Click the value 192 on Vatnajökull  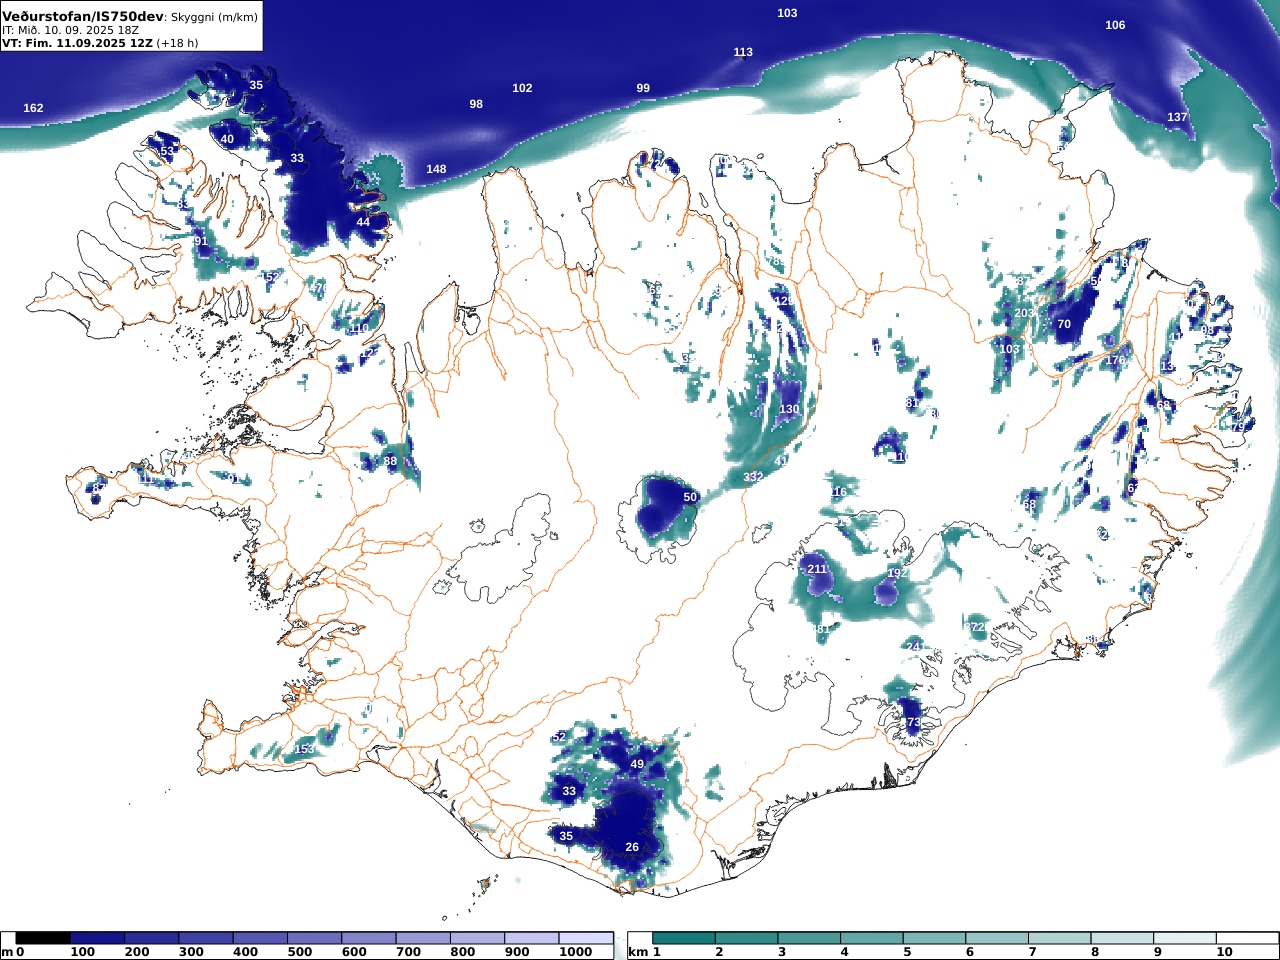point(897,573)
